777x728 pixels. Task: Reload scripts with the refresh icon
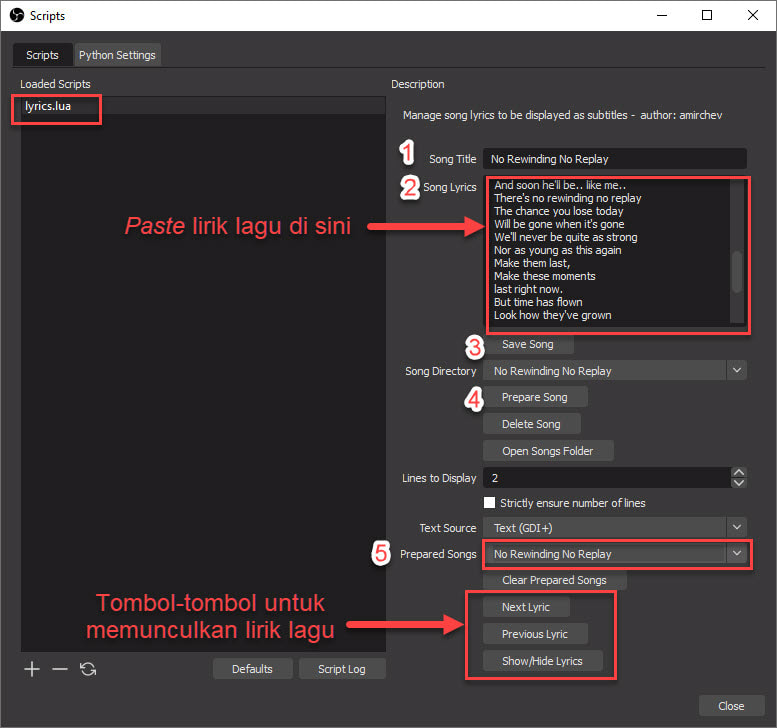[88, 669]
